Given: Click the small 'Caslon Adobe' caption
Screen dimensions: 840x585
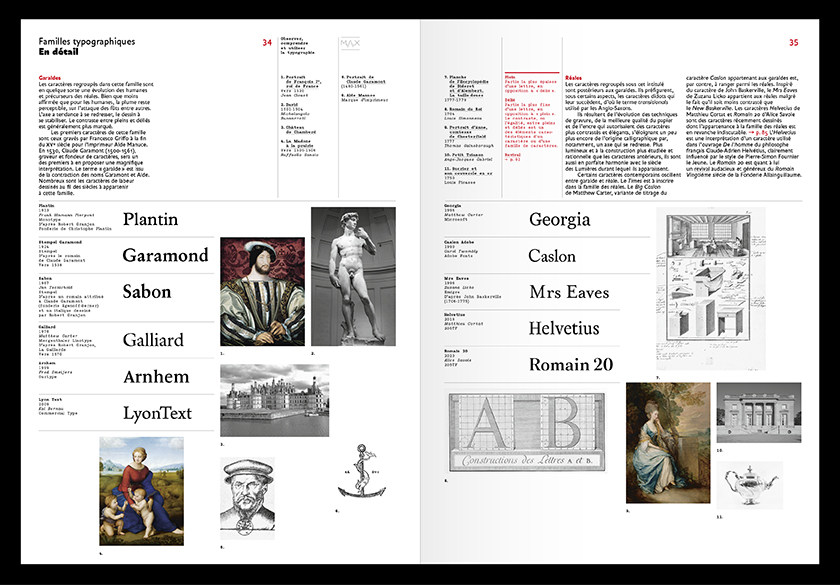Looking at the screenshot, I should (x=459, y=242).
